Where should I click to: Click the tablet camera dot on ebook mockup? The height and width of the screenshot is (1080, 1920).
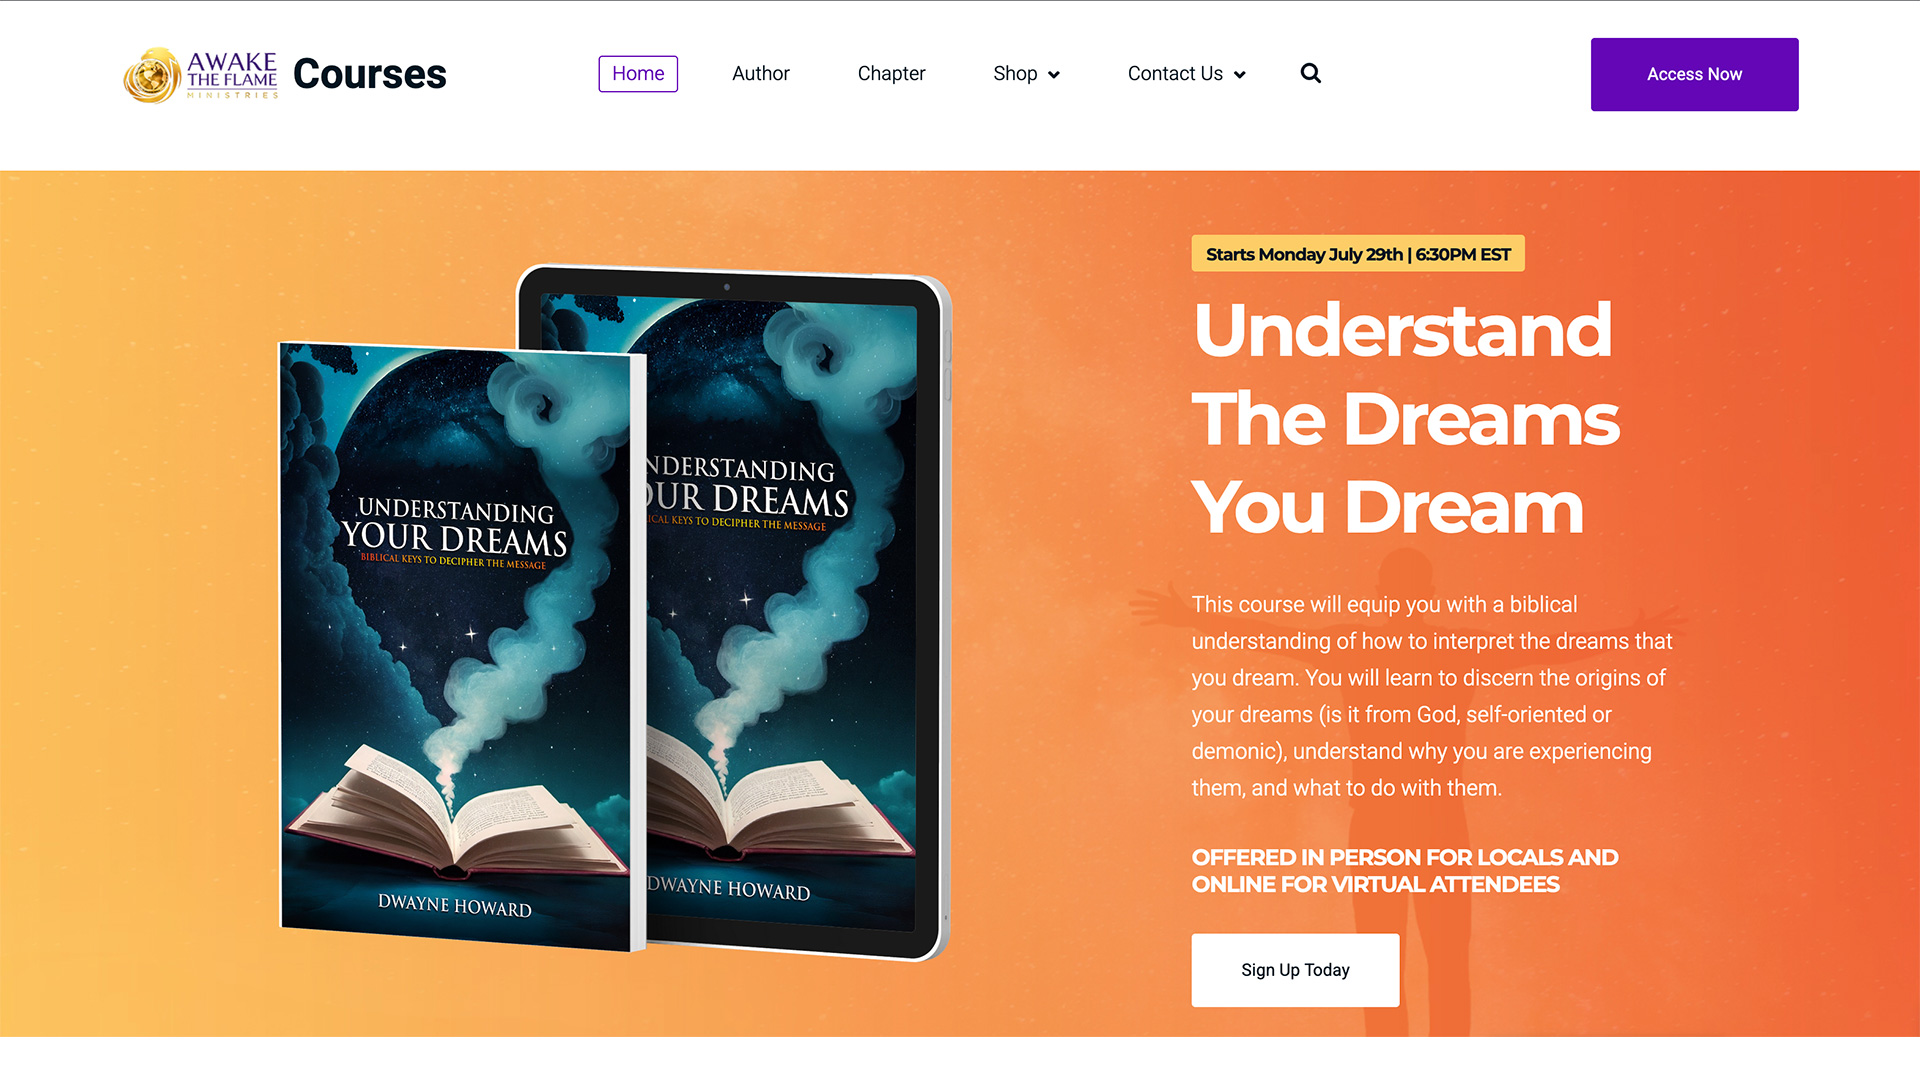[x=727, y=287]
